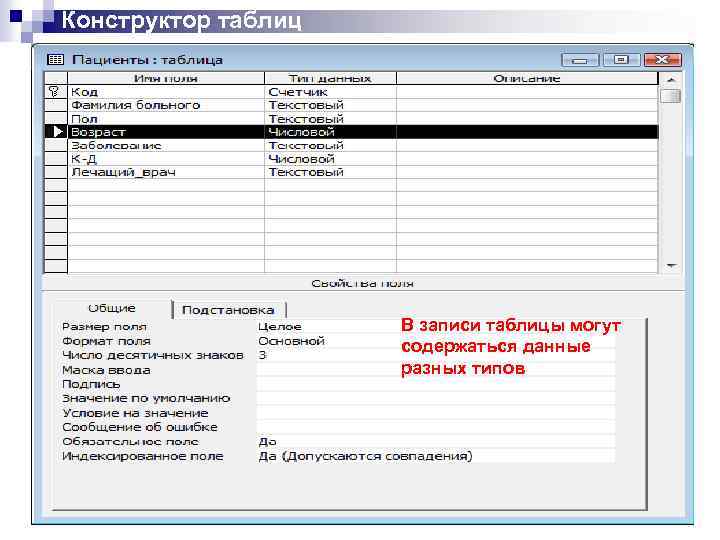
Task: Click the Подпись property field
Action: pyautogui.click(x=435, y=384)
